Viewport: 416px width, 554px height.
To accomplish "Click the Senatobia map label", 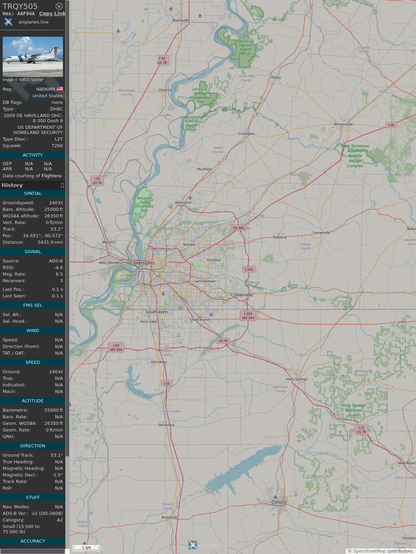I will tap(166, 425).
